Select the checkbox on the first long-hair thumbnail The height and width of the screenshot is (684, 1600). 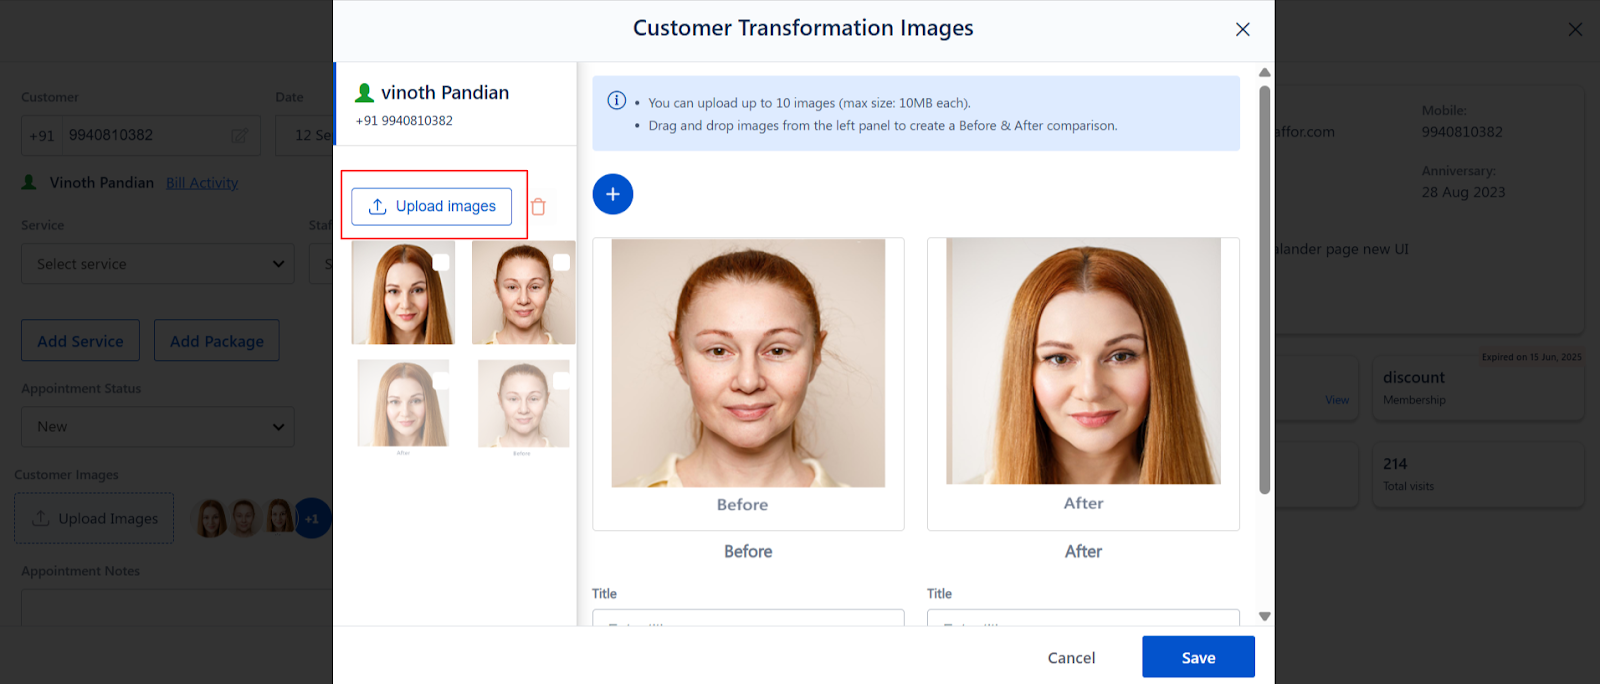[x=441, y=262]
